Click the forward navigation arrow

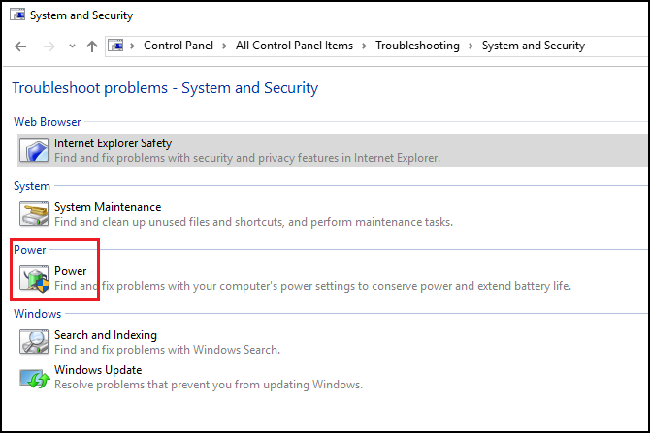click(47, 46)
